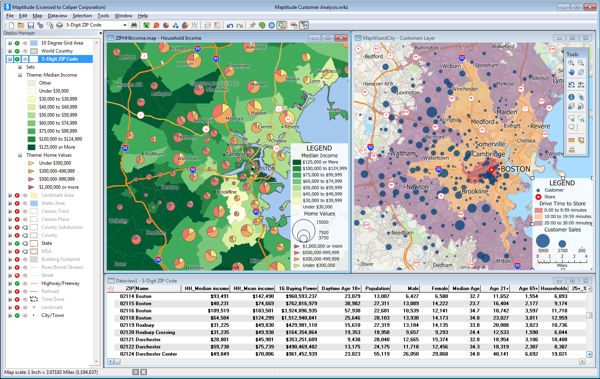Hide the City/Town layer
This screenshot has height=379, width=600.
click(17, 315)
